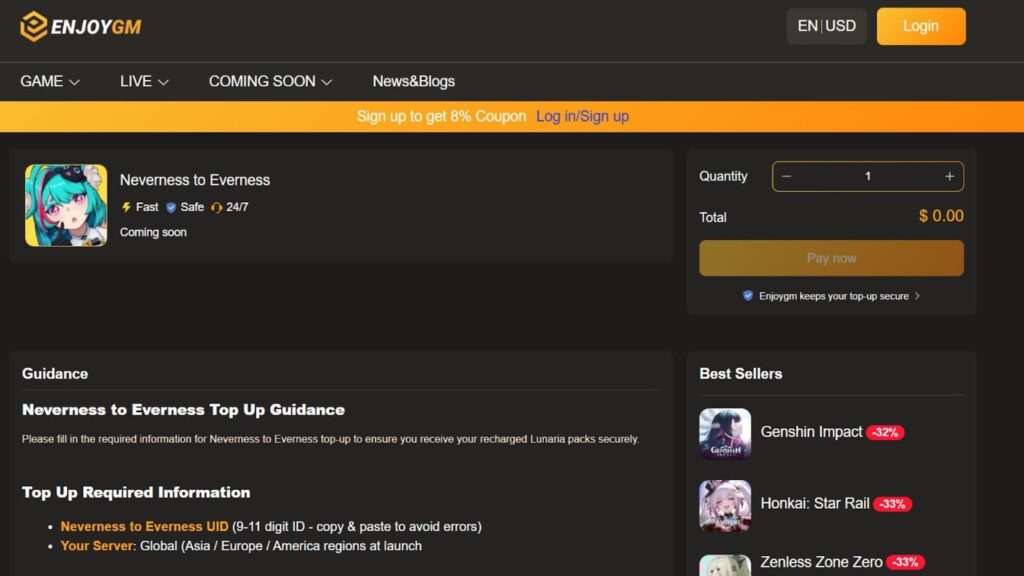Screen dimensions: 1024x576
Task: Click the 24/7 headset support icon
Action: (216, 207)
